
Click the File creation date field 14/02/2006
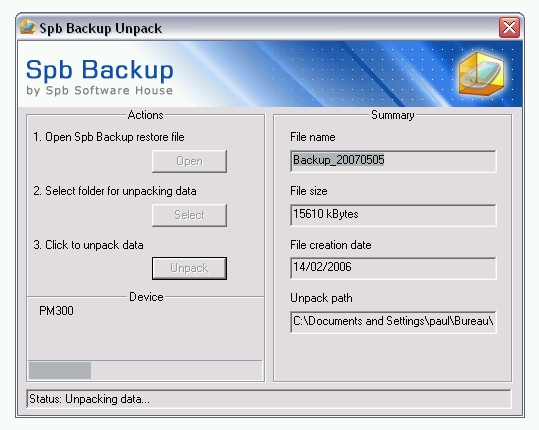pos(393,268)
